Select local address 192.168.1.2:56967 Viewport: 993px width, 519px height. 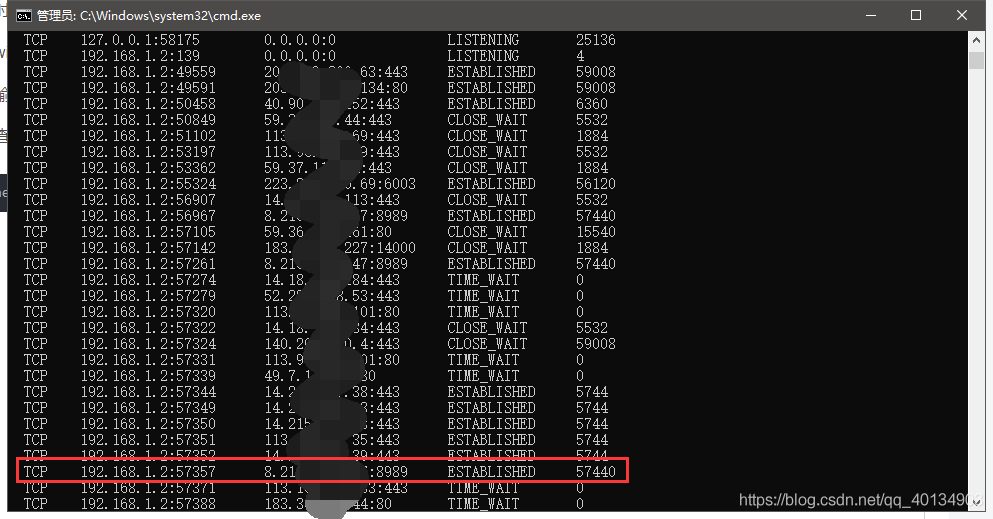[x=148, y=216]
